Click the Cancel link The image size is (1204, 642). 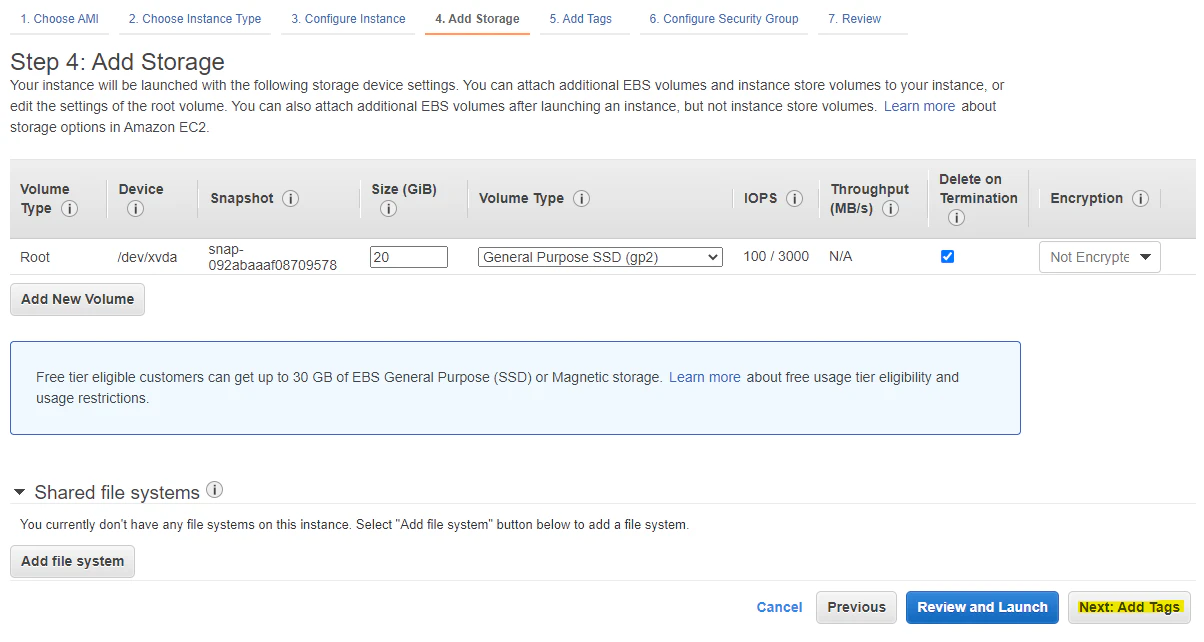[x=779, y=607]
